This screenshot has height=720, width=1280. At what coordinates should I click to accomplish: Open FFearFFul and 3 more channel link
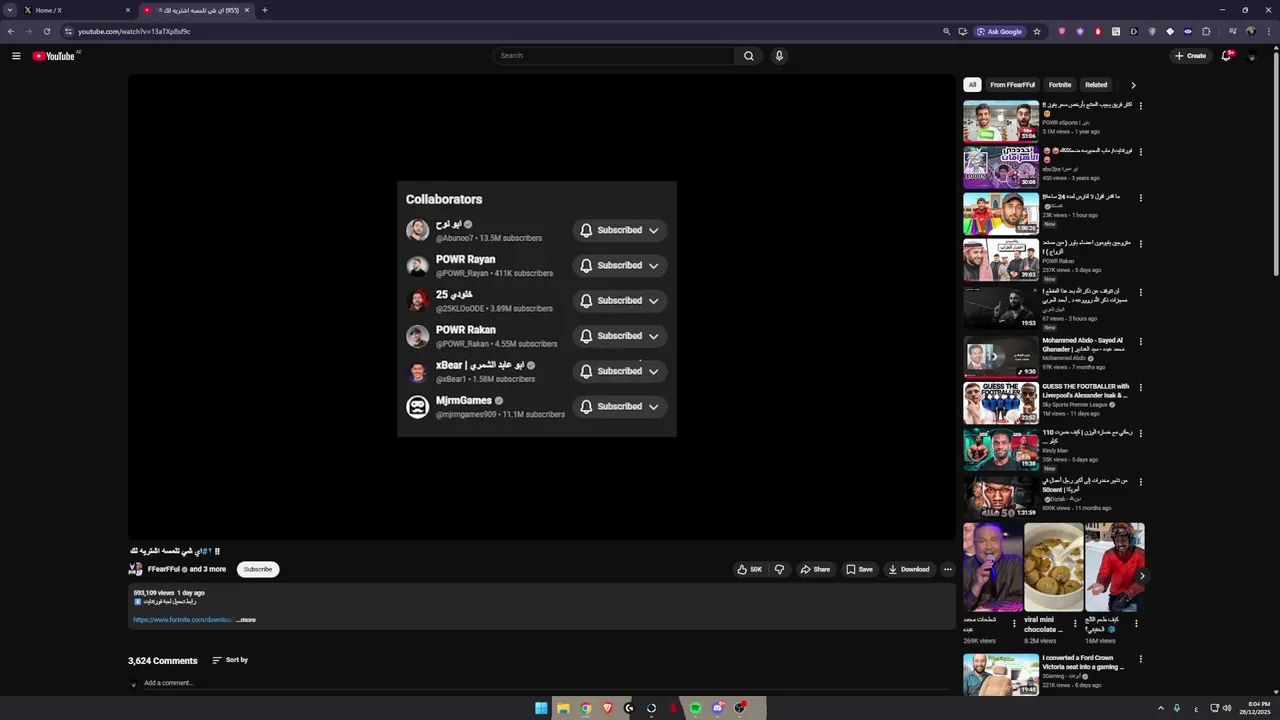pyautogui.click(x=187, y=569)
